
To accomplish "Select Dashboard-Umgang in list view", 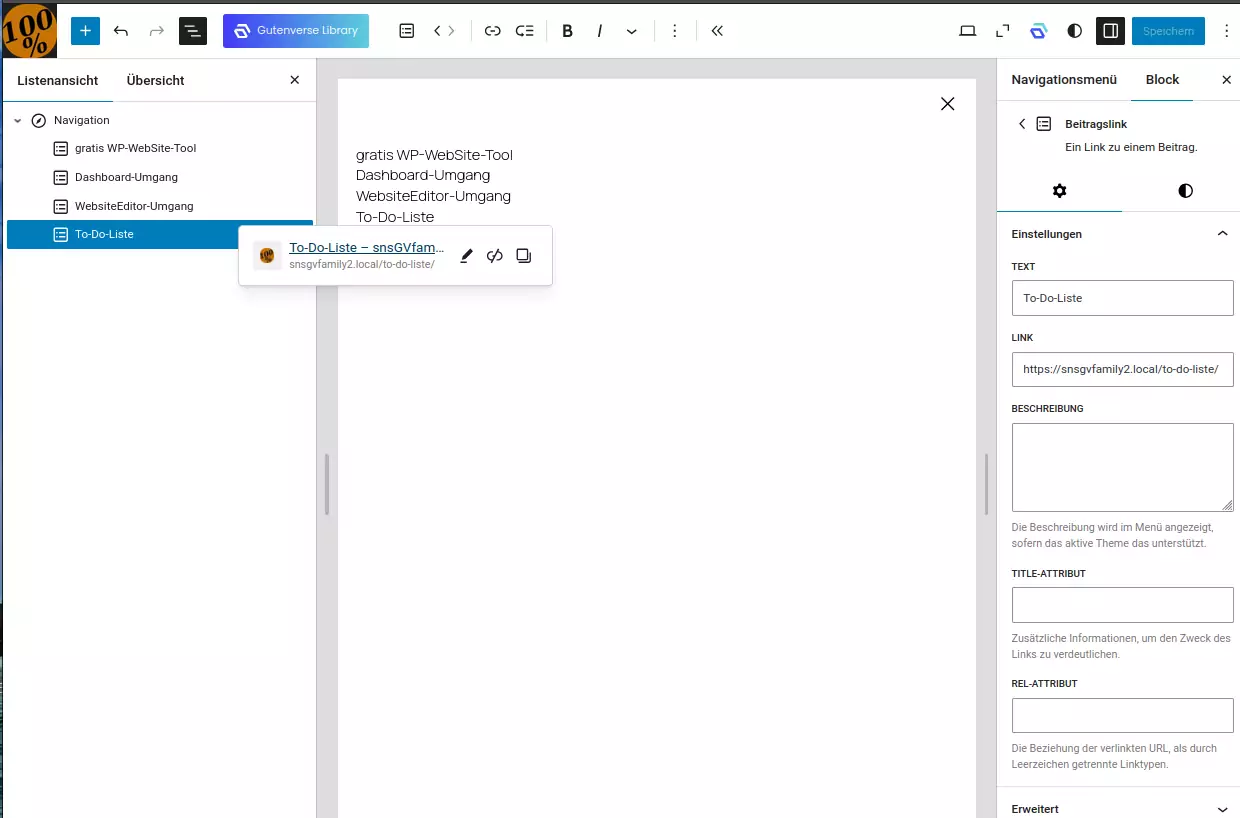I will tap(126, 177).
